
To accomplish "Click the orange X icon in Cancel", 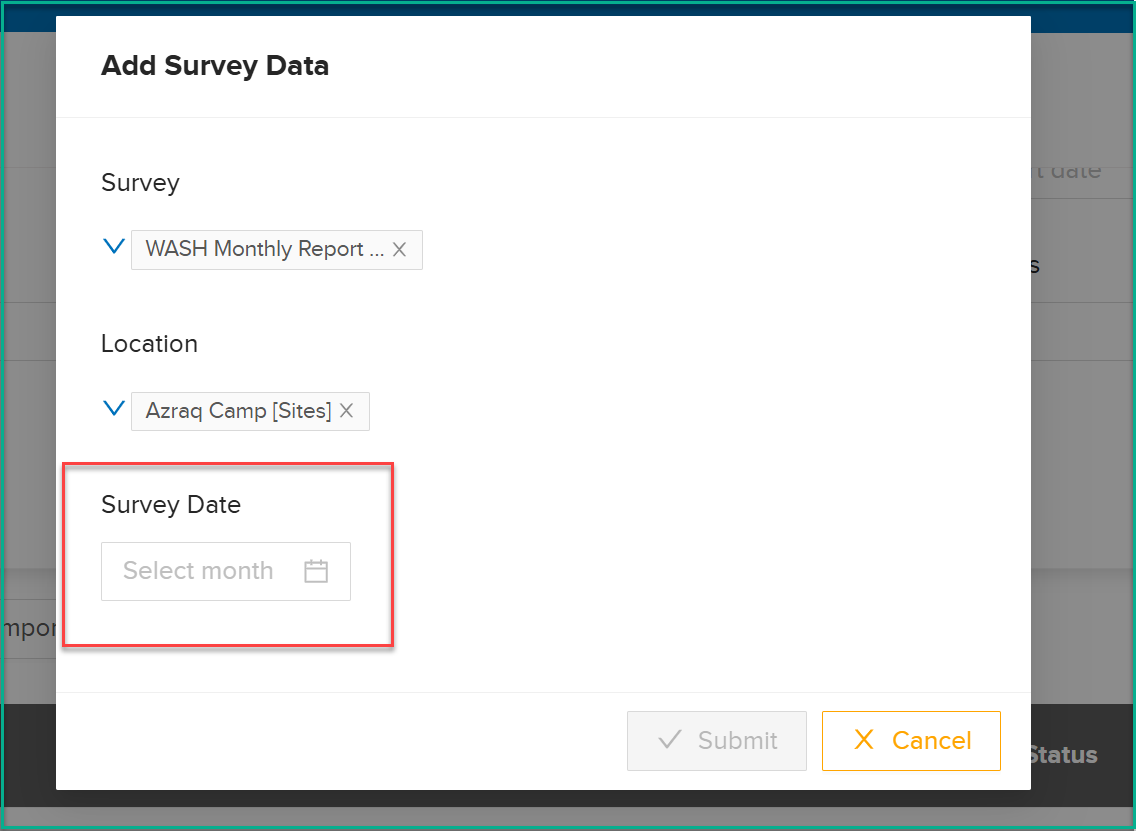I will tap(864, 740).
